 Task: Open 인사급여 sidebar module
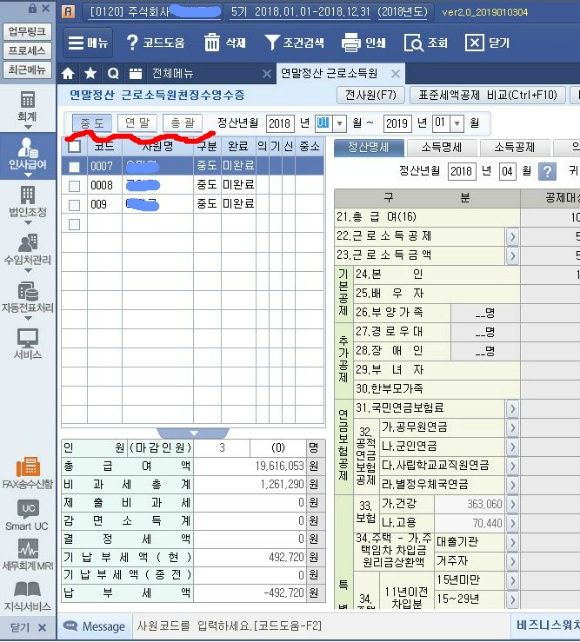pyautogui.click(x=27, y=156)
